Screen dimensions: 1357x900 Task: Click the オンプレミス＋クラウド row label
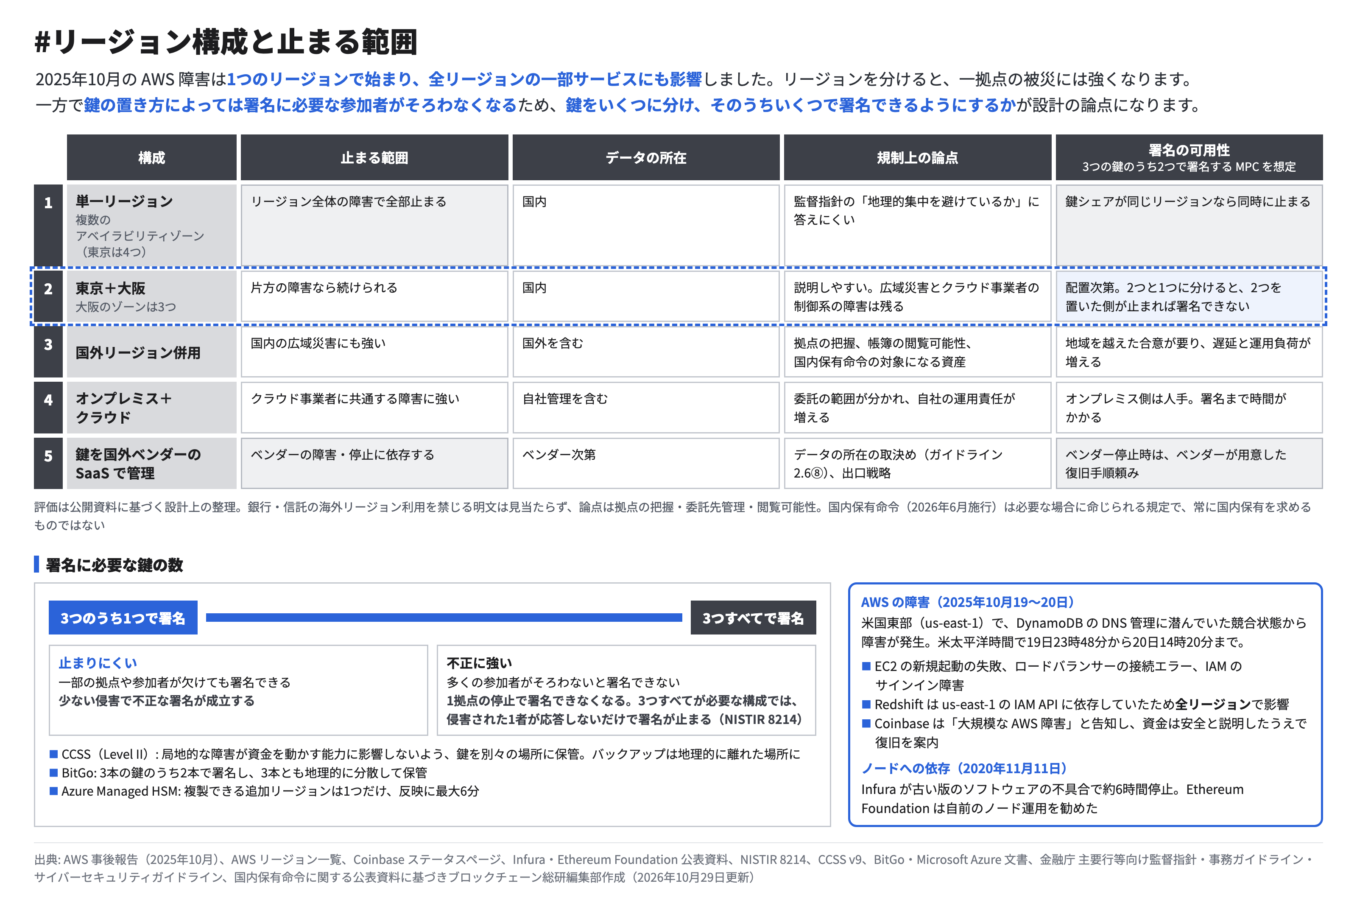pyautogui.click(x=152, y=407)
